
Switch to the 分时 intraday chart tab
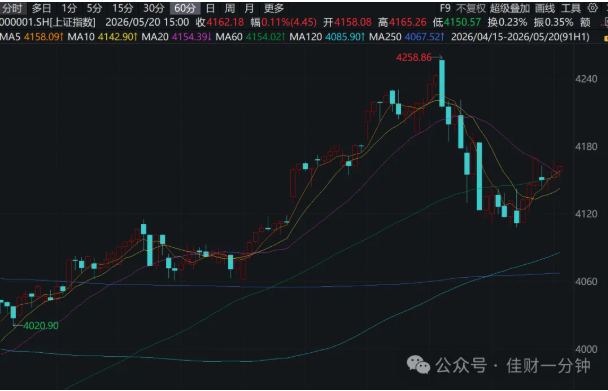coord(13,8)
